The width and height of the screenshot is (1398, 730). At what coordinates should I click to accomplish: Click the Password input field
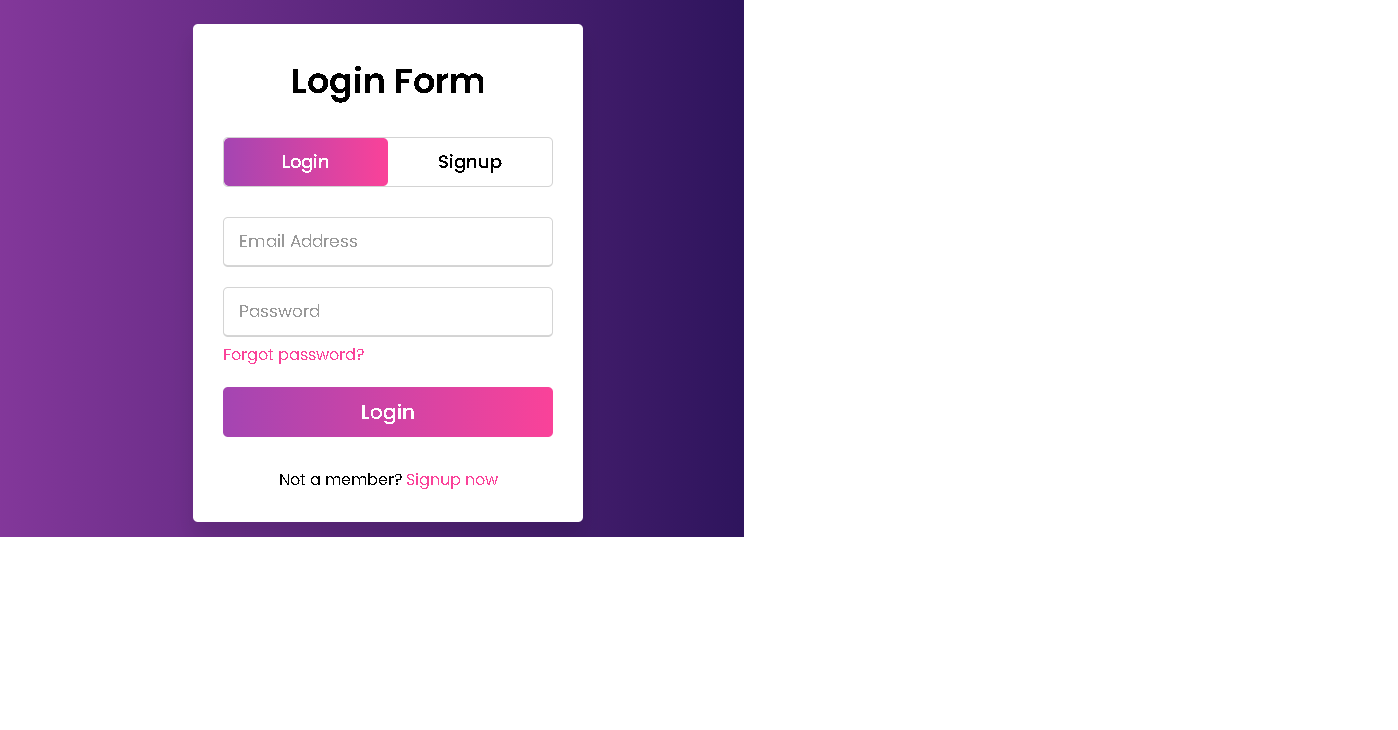point(388,311)
